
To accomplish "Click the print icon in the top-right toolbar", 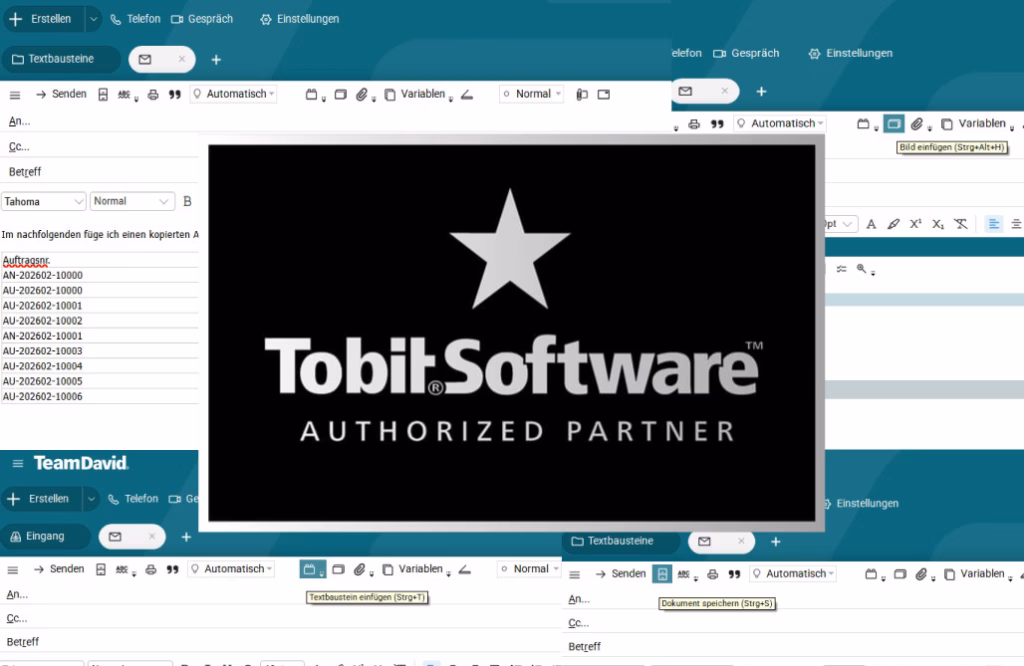I will tap(694, 124).
